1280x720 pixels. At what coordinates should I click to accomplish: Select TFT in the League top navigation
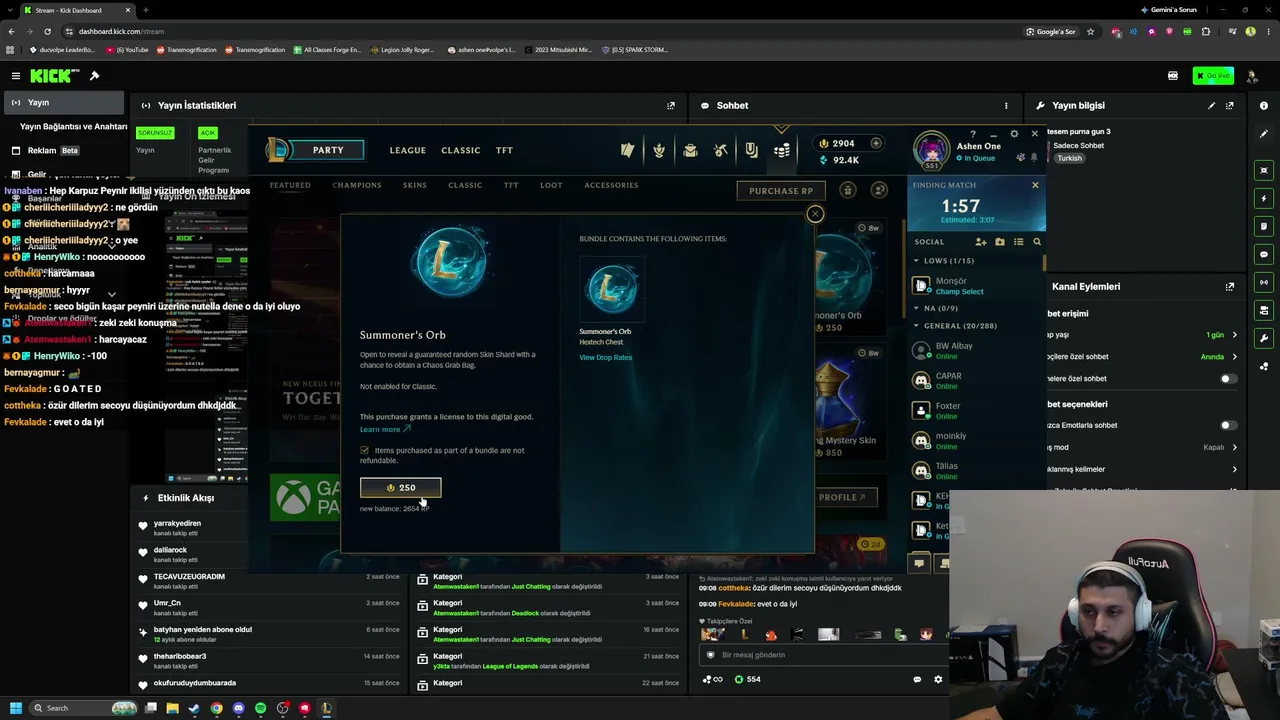tap(504, 150)
